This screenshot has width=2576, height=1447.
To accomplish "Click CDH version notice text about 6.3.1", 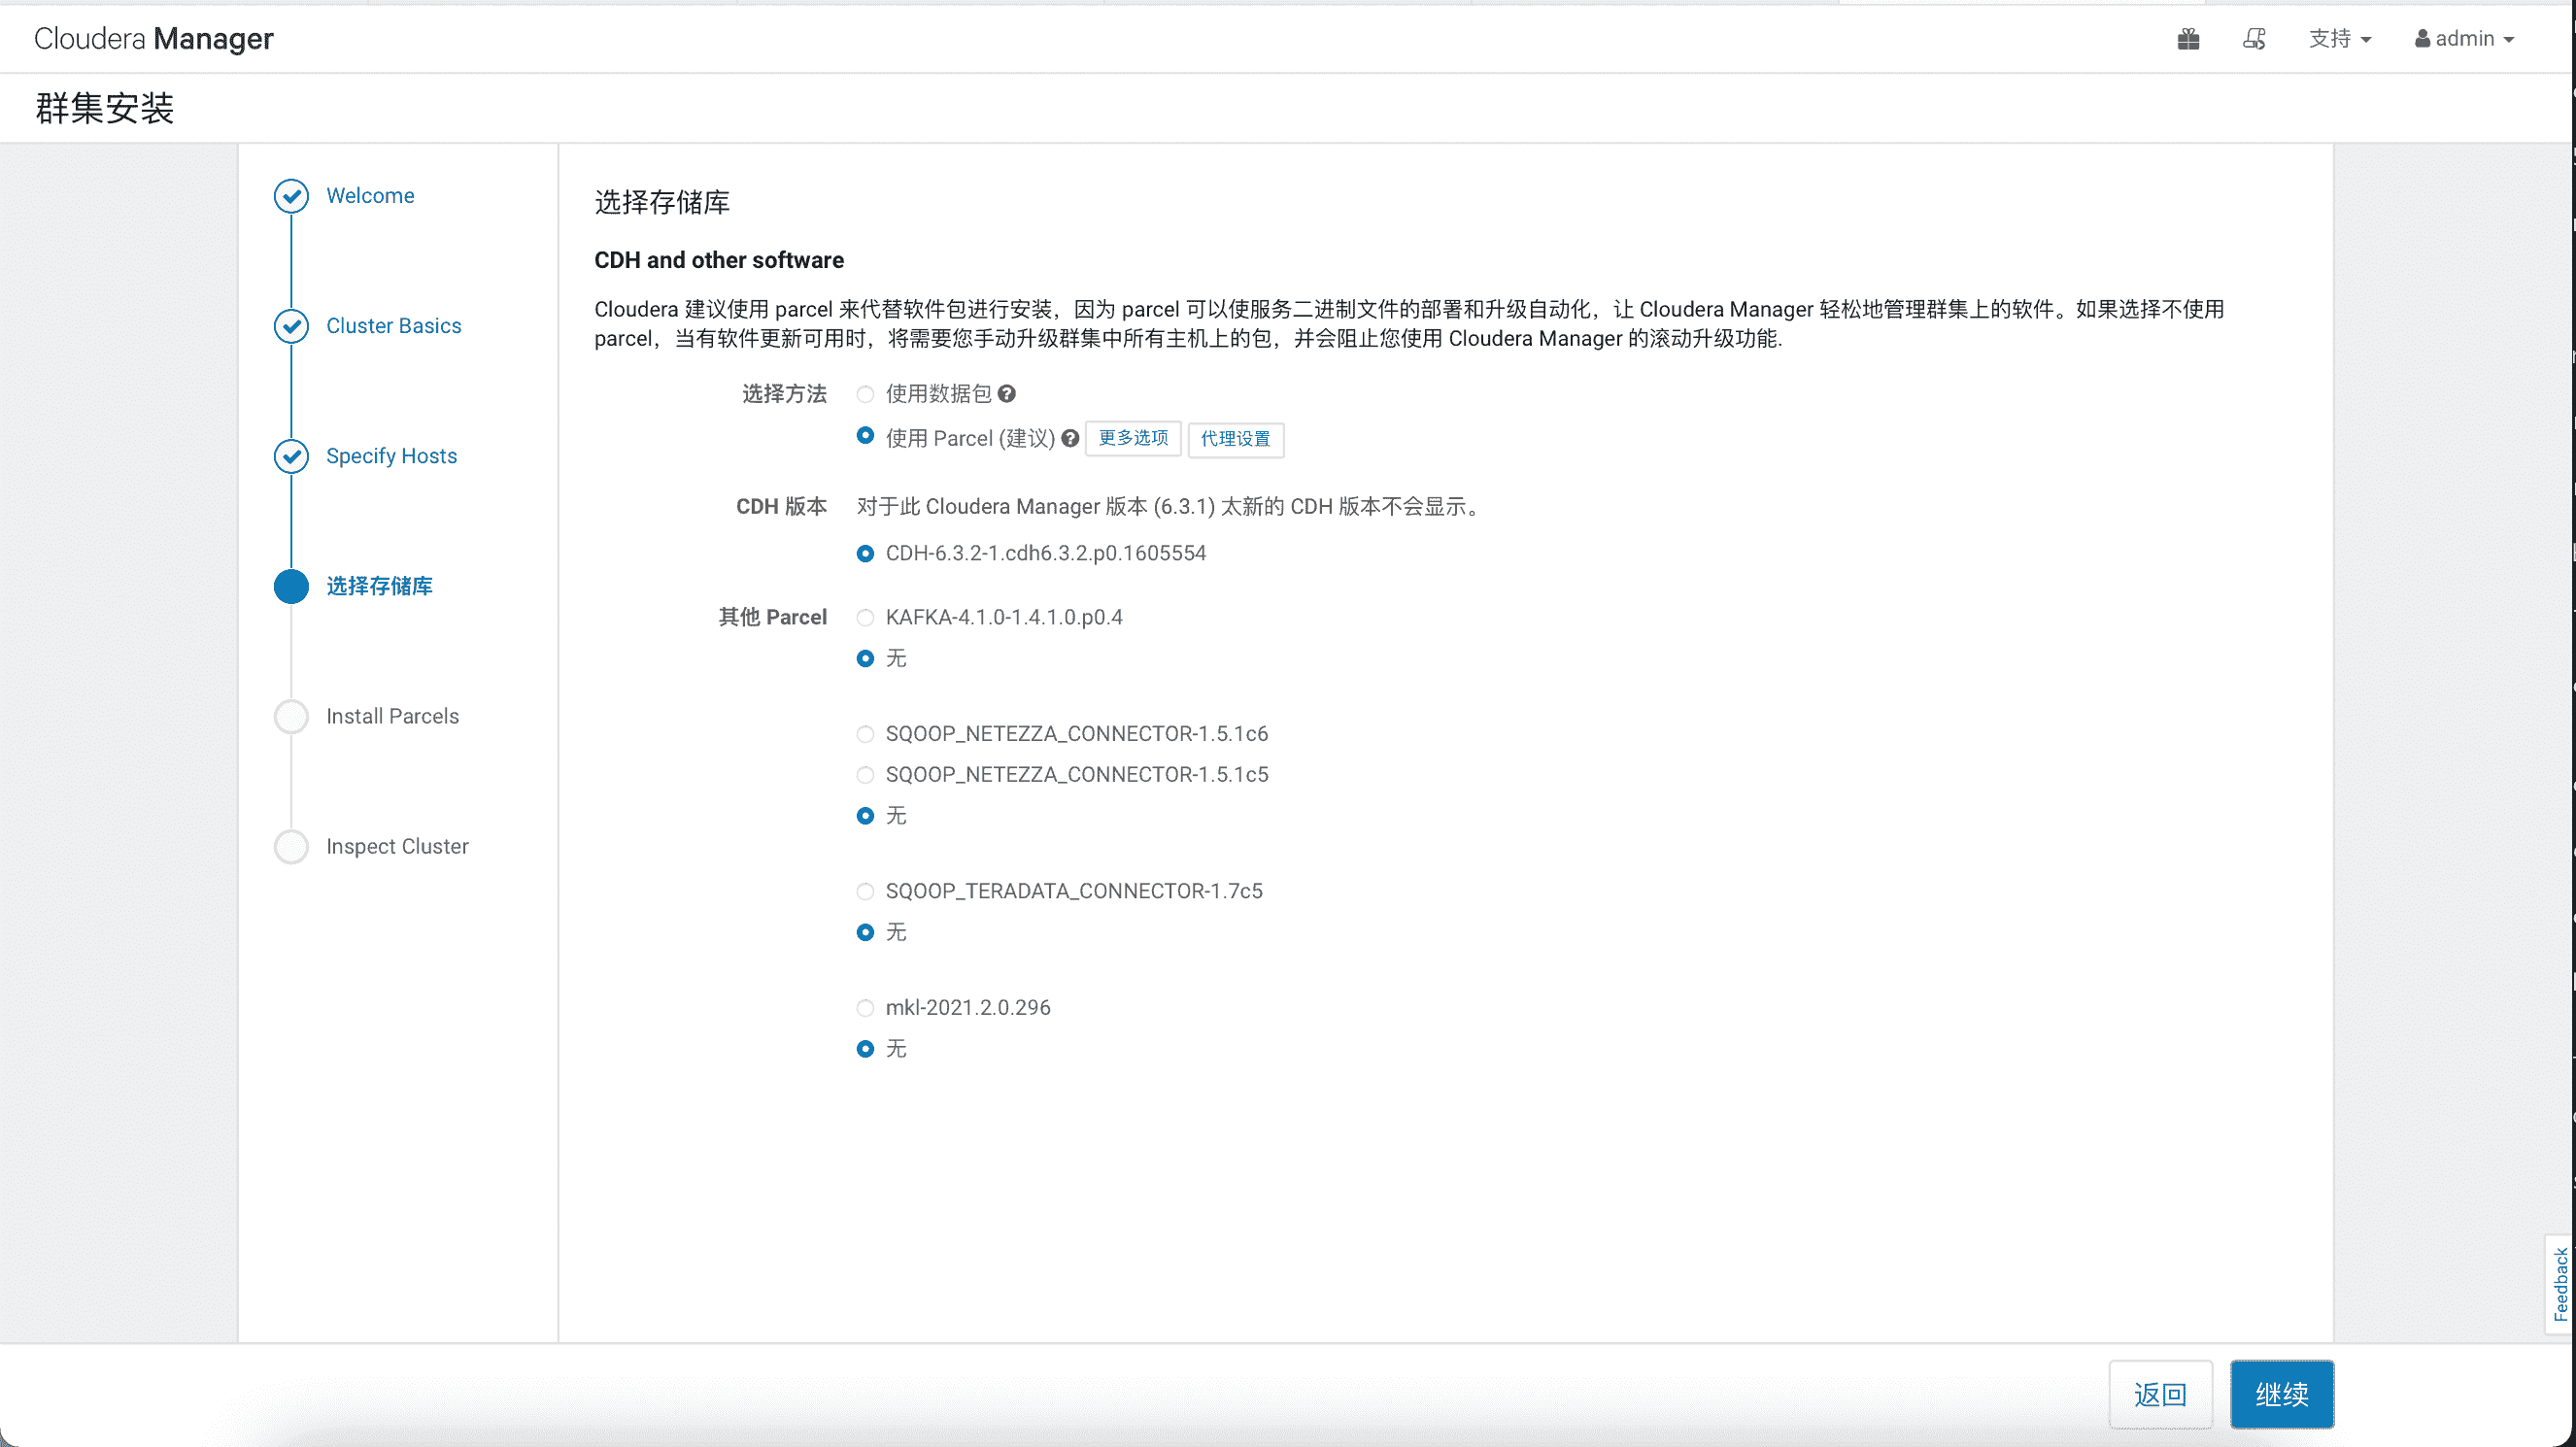I will 1171,507.
